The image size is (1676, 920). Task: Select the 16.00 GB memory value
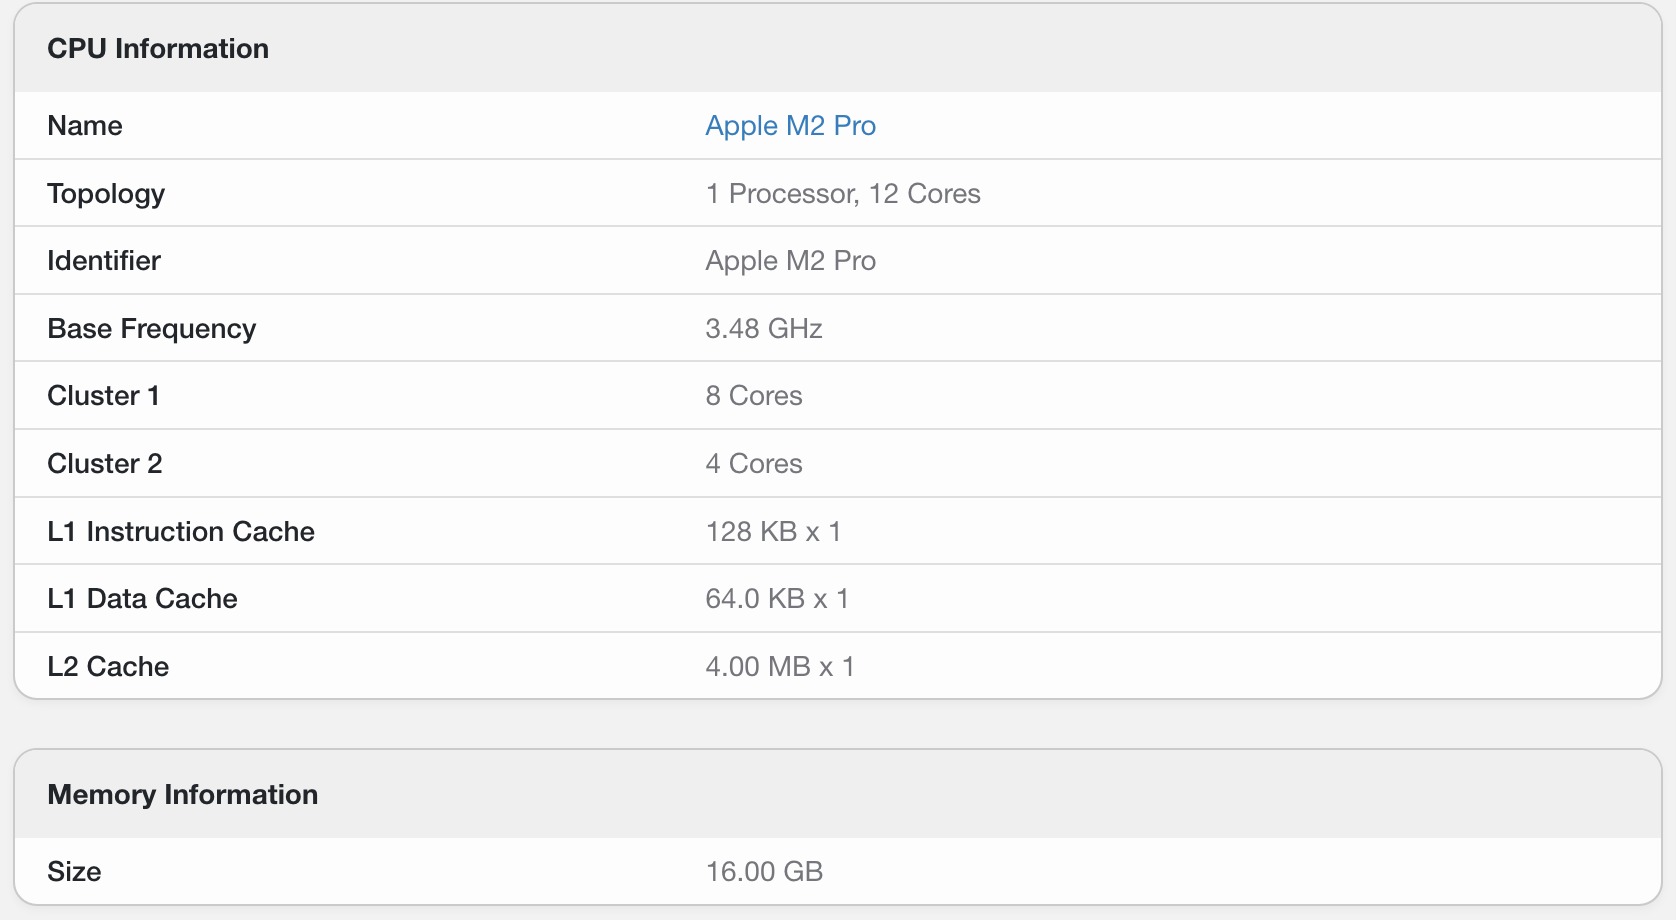coord(764,871)
